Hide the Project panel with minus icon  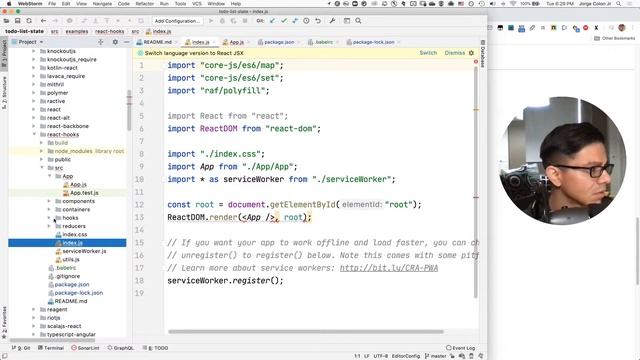click(127, 42)
